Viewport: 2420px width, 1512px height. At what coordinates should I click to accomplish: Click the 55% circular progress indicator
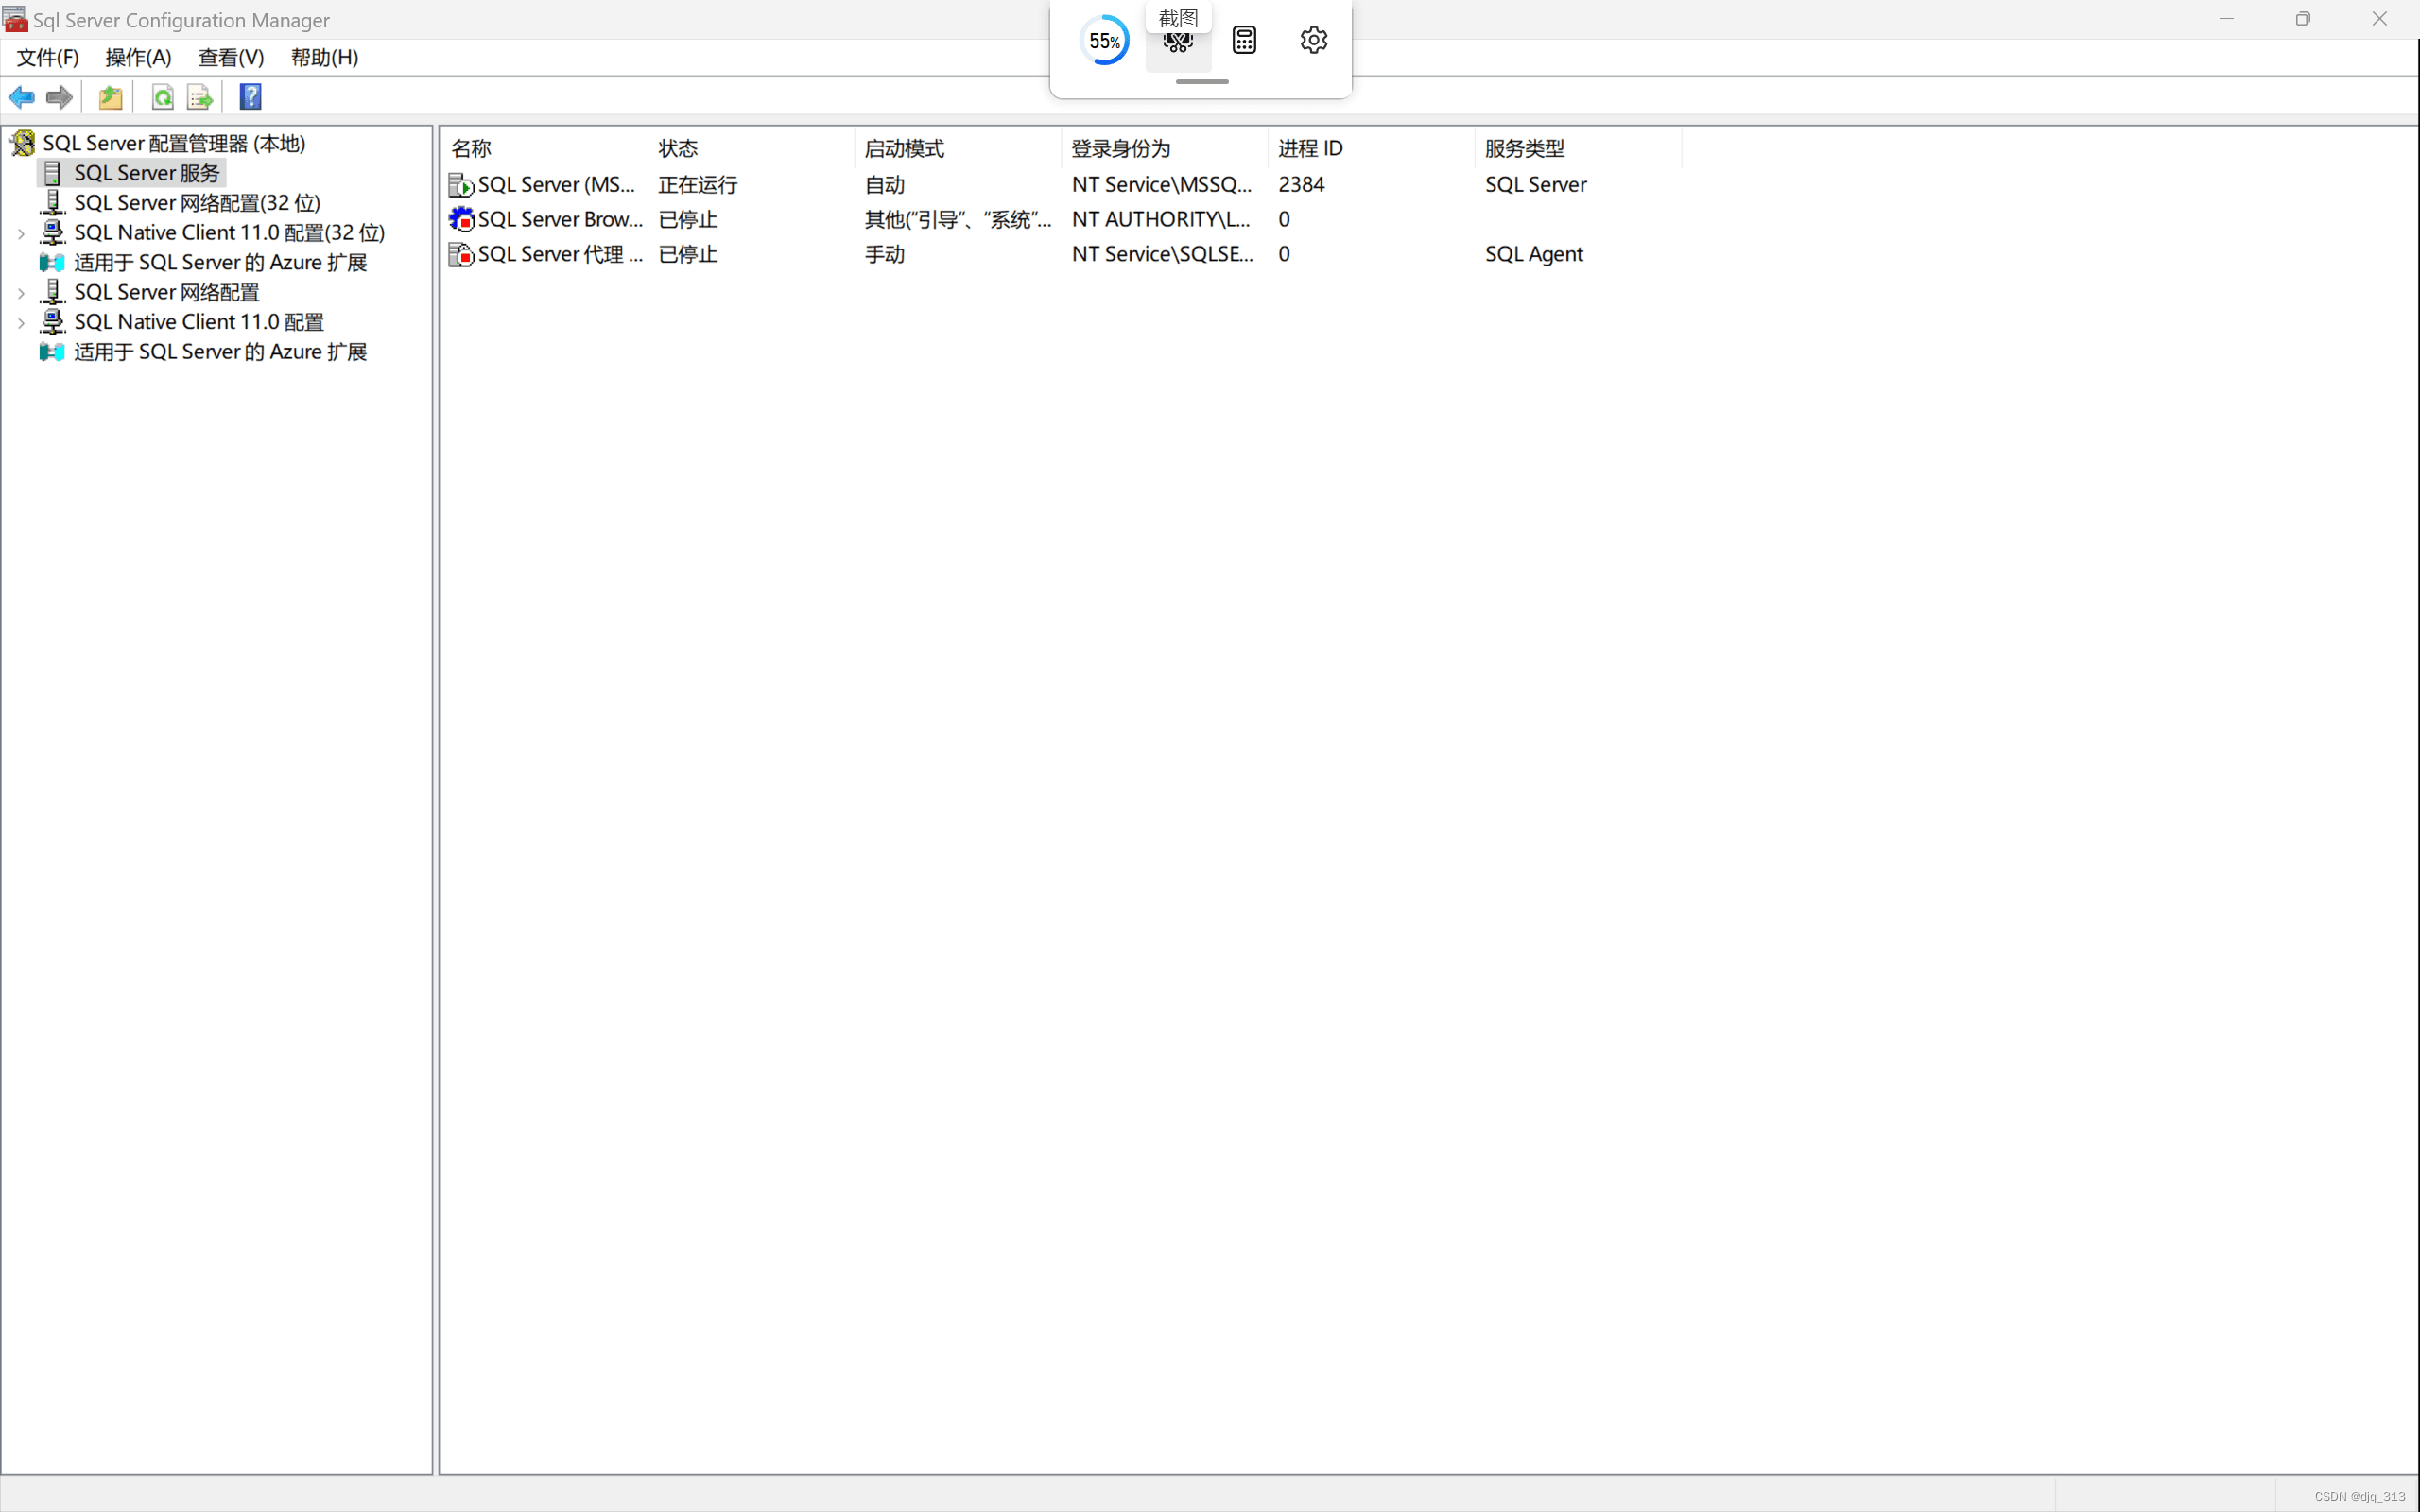1104,41
